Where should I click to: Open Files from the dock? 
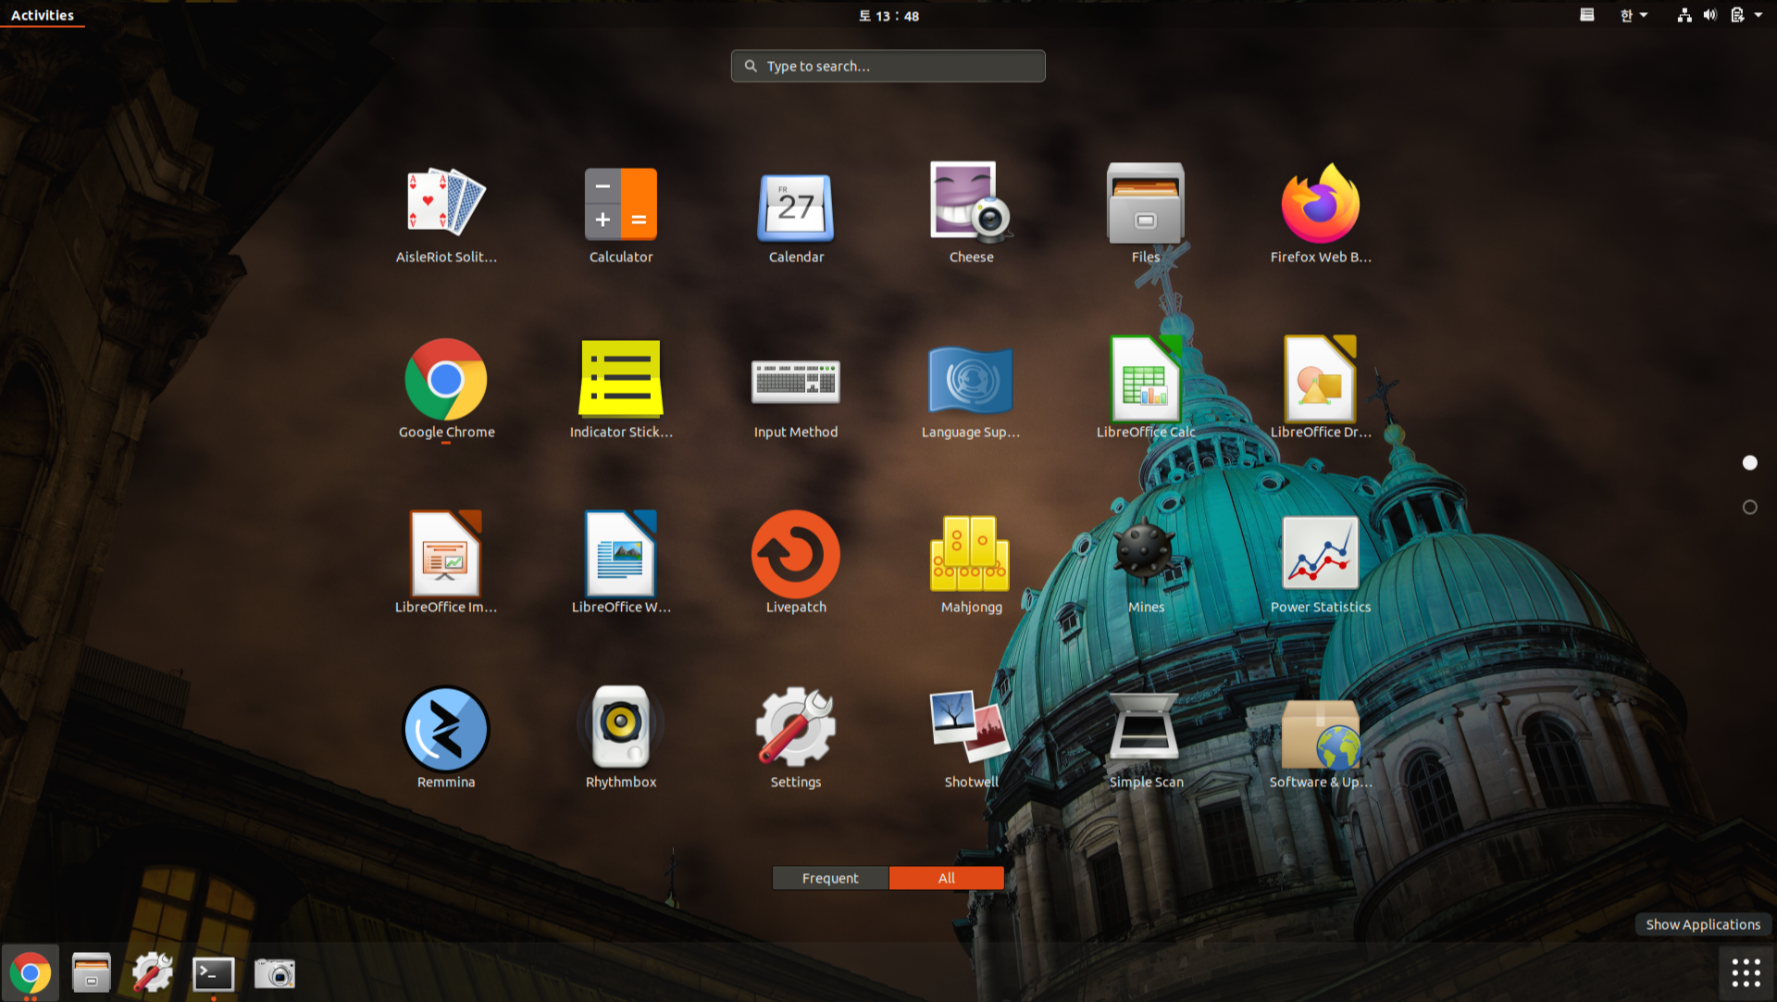point(91,973)
